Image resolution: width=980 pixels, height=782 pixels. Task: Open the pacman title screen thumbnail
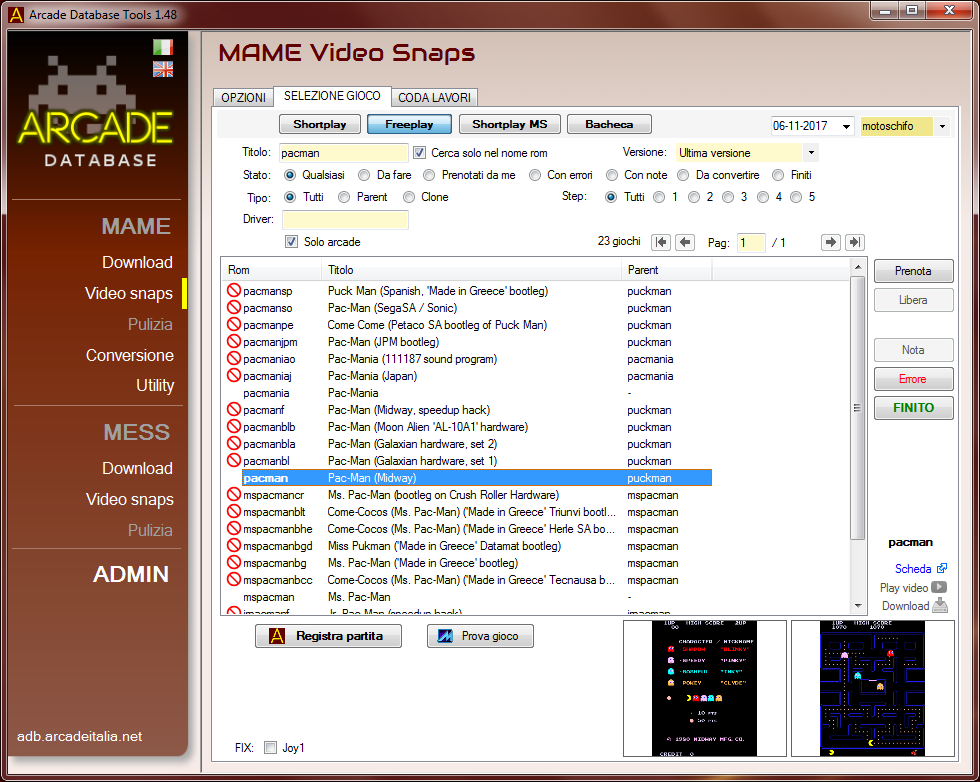[x=704, y=688]
